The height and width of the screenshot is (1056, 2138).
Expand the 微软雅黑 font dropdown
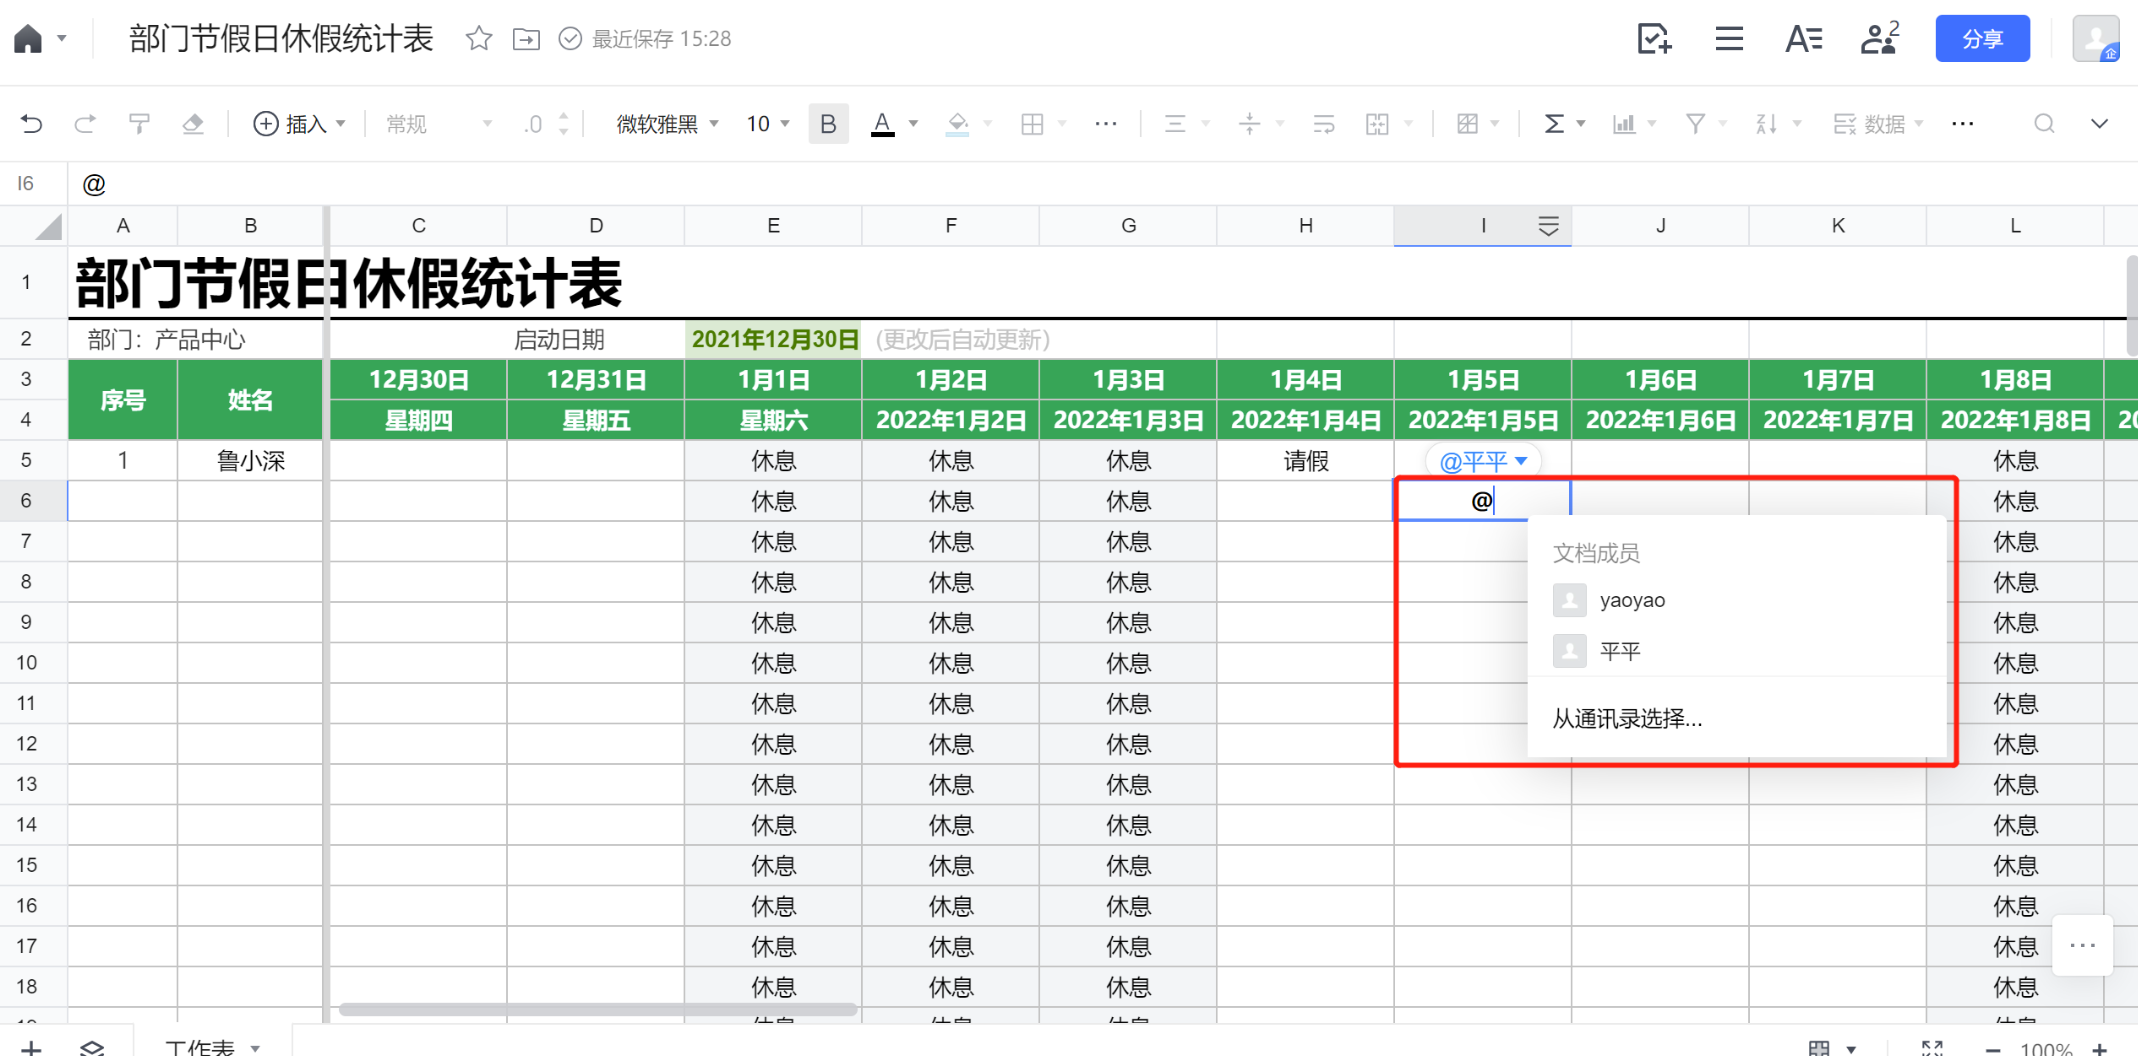pyautogui.click(x=668, y=124)
